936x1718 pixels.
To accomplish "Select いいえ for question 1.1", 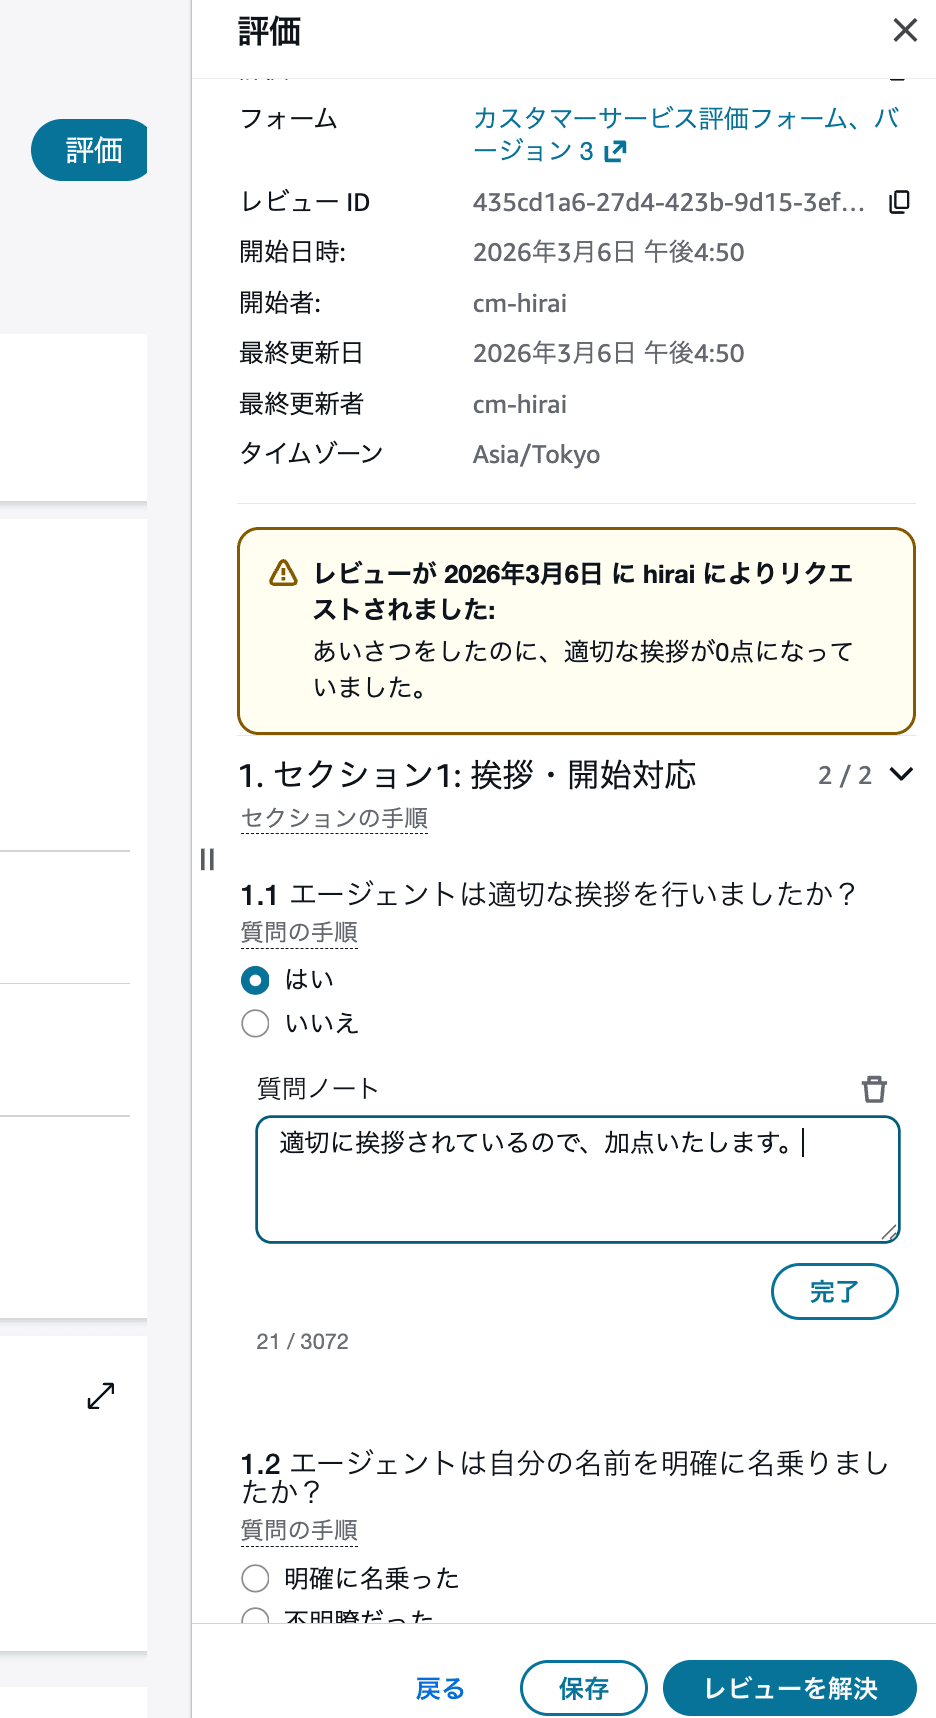I will coord(255,1023).
